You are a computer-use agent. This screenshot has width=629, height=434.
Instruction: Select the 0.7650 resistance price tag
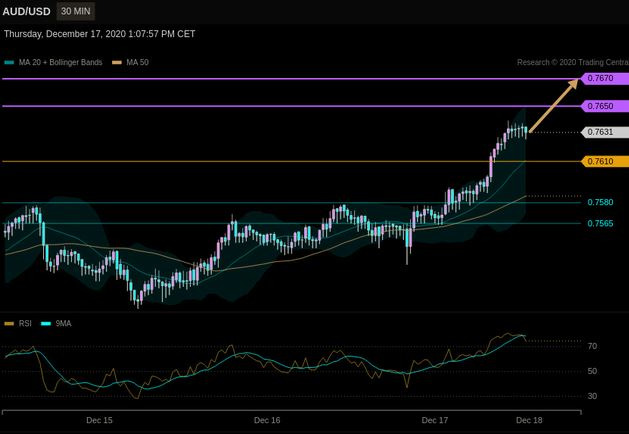coord(605,106)
